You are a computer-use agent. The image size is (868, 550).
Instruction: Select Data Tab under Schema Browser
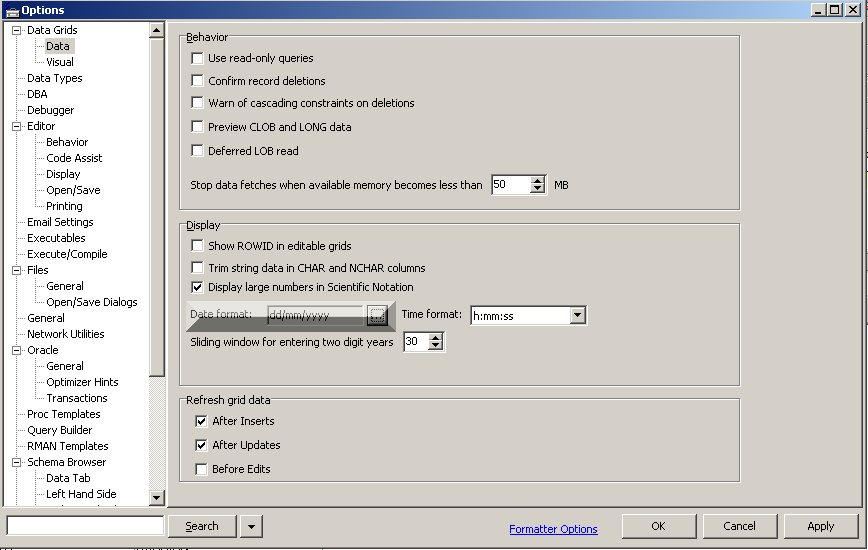coord(68,479)
